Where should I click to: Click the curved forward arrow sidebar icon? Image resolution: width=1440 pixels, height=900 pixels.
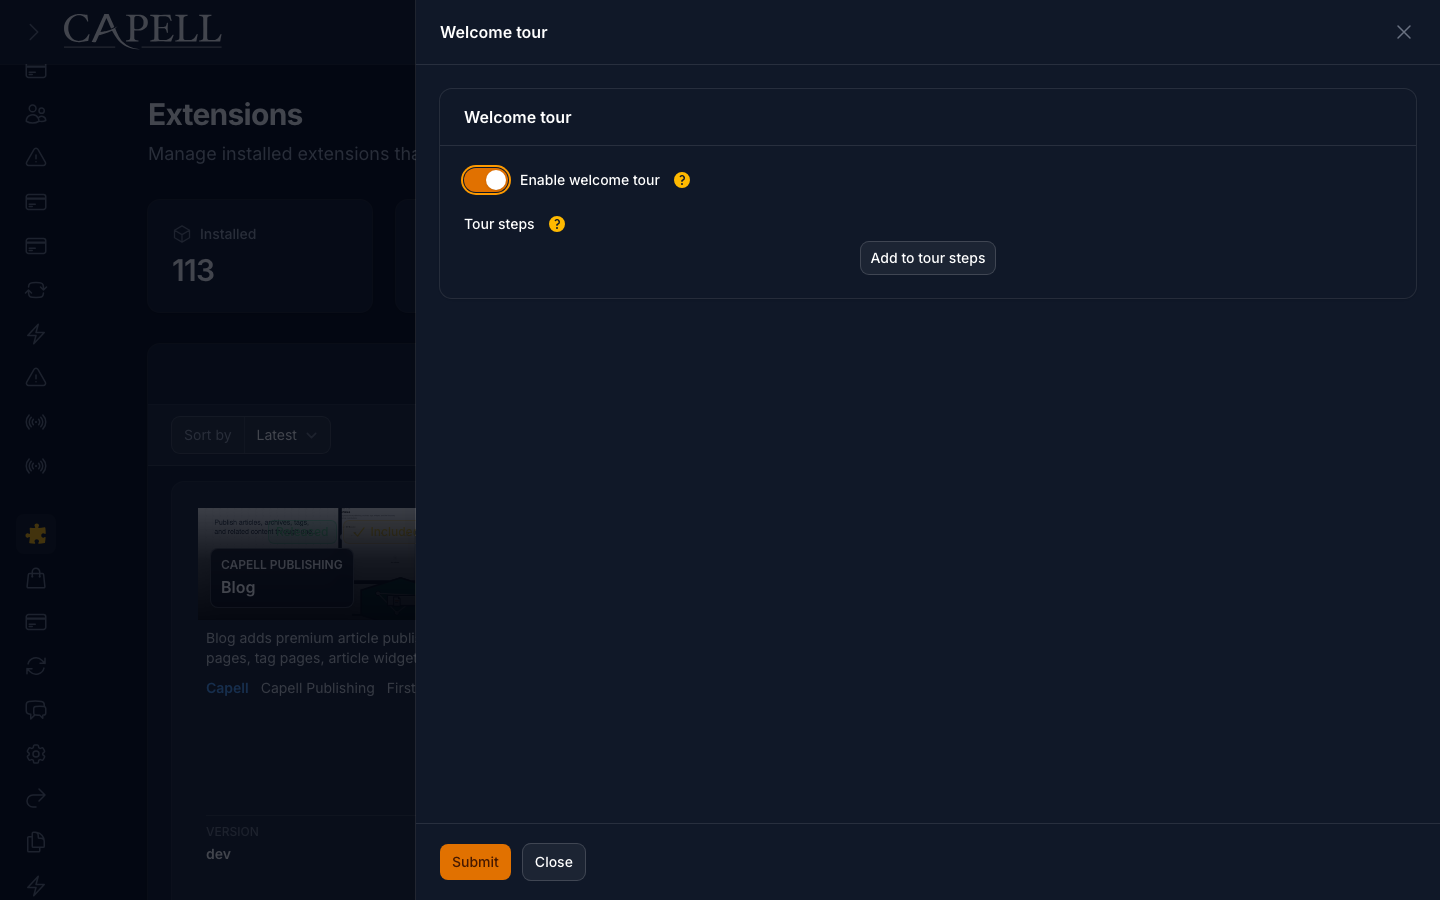point(36,798)
